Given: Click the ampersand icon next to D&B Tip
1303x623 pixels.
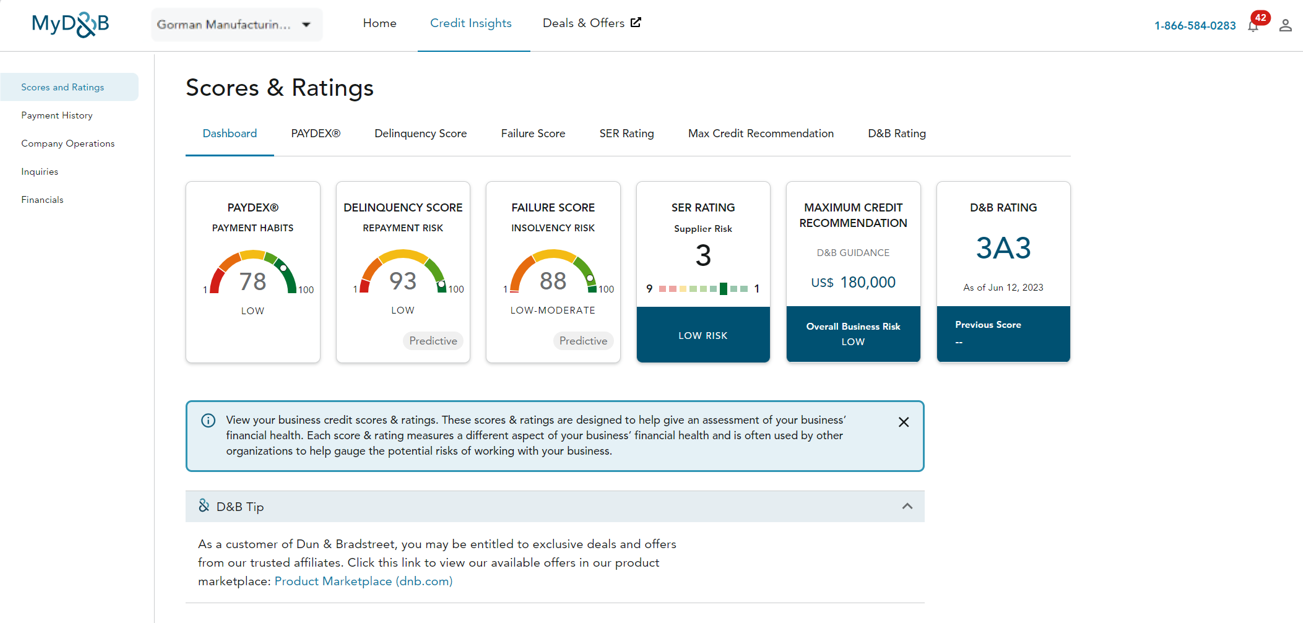Looking at the screenshot, I should [x=204, y=506].
